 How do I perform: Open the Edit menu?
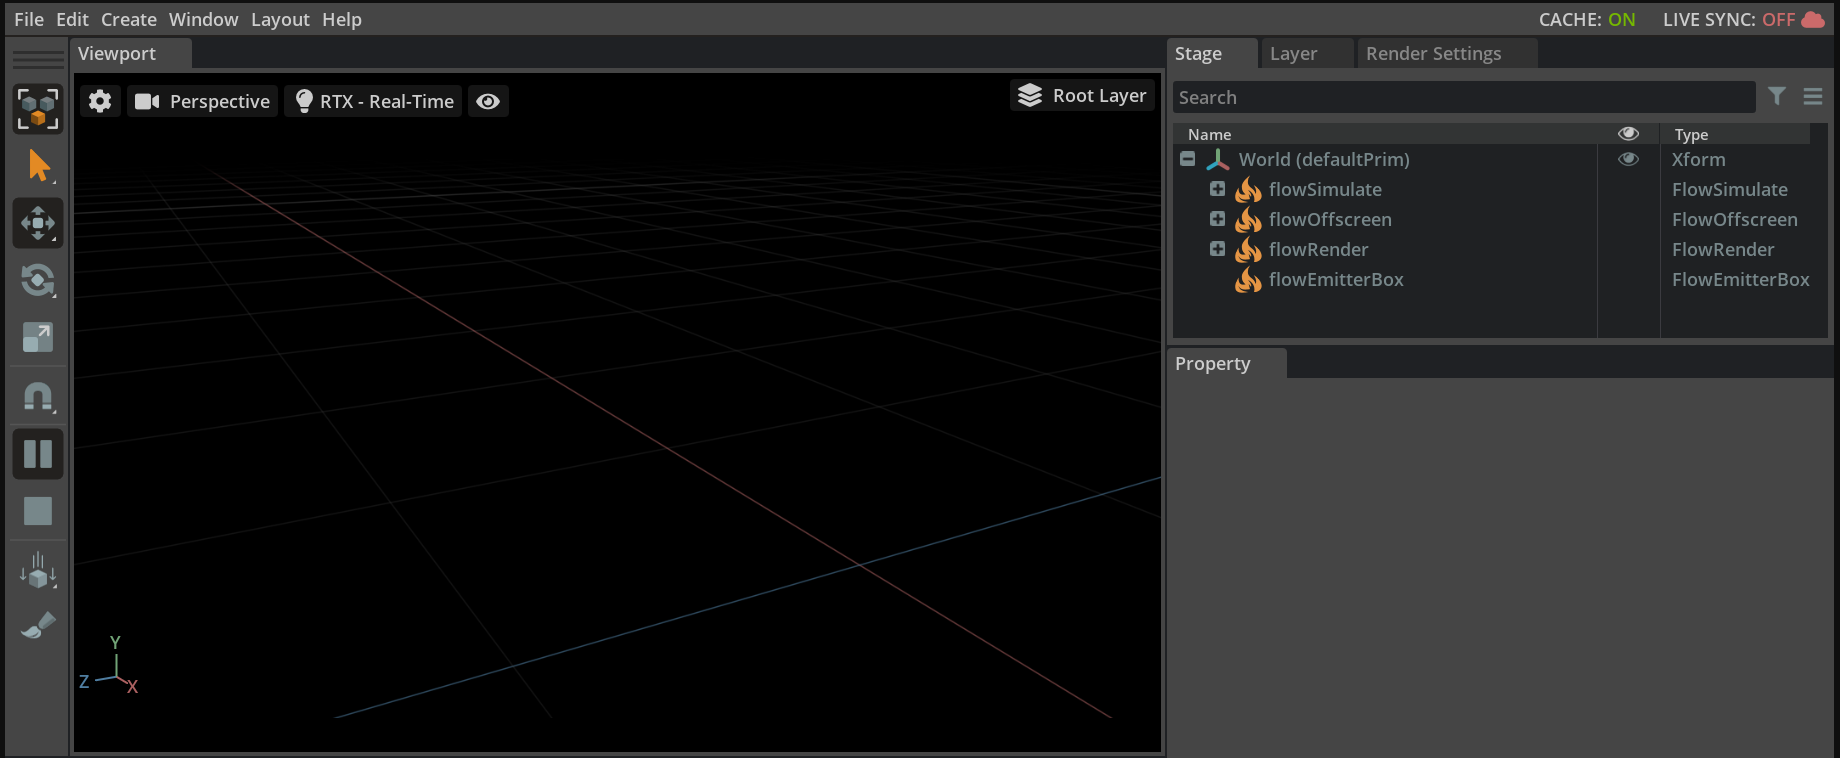pos(72,19)
